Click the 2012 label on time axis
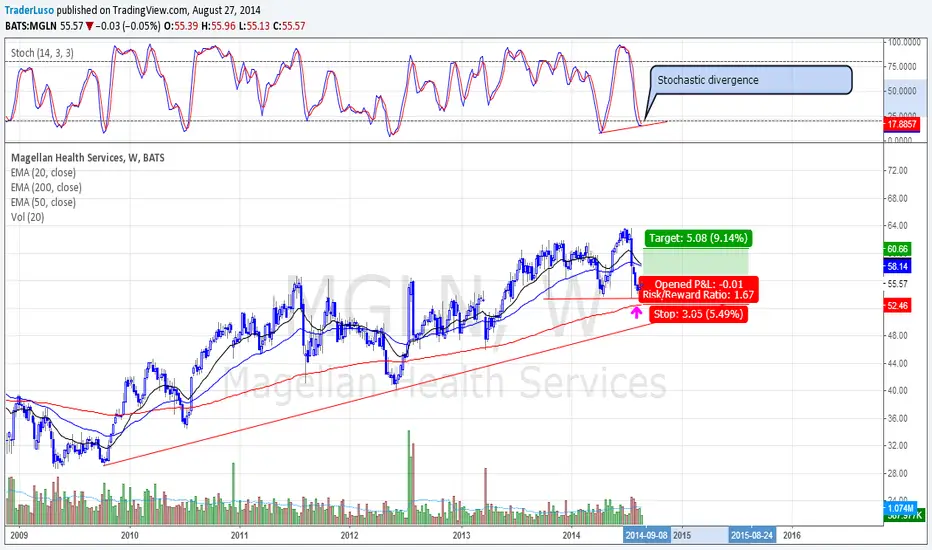This screenshot has height=550, width=932. click(x=350, y=535)
